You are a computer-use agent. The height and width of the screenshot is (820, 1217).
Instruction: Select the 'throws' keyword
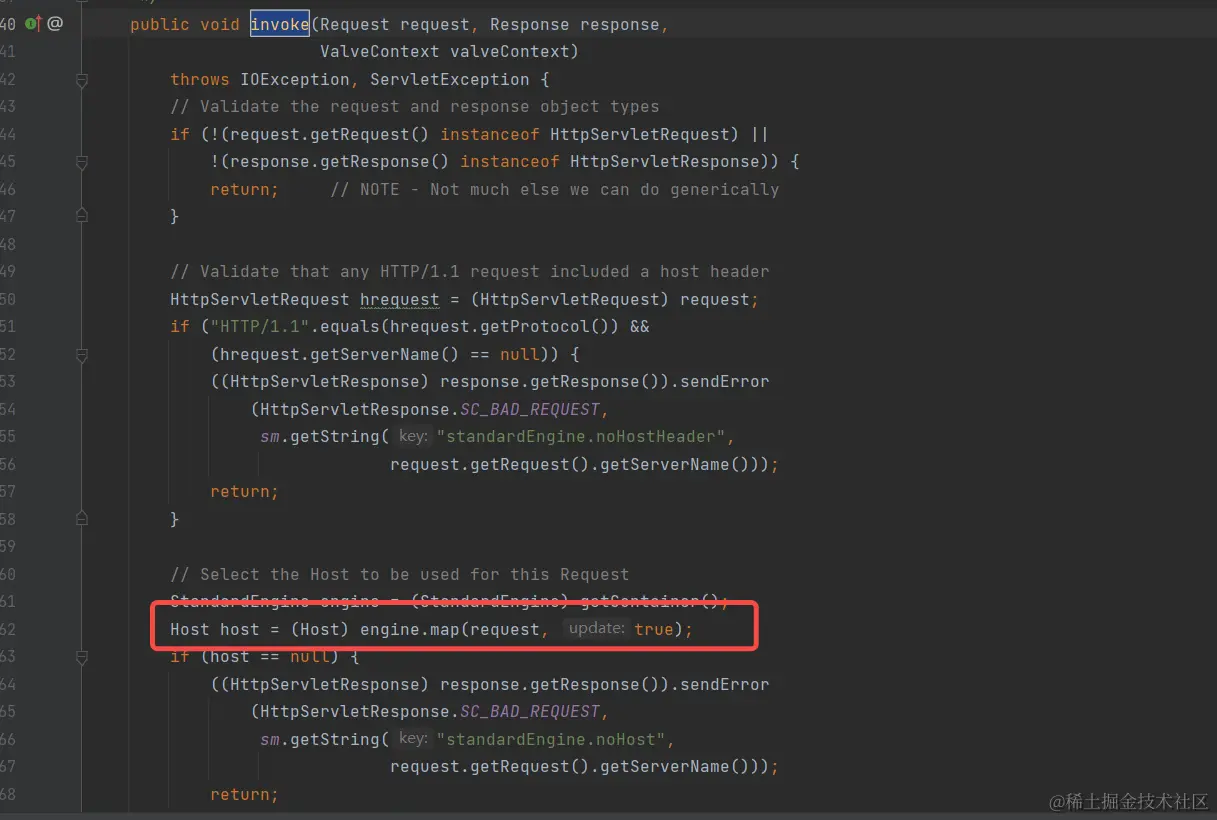(200, 79)
